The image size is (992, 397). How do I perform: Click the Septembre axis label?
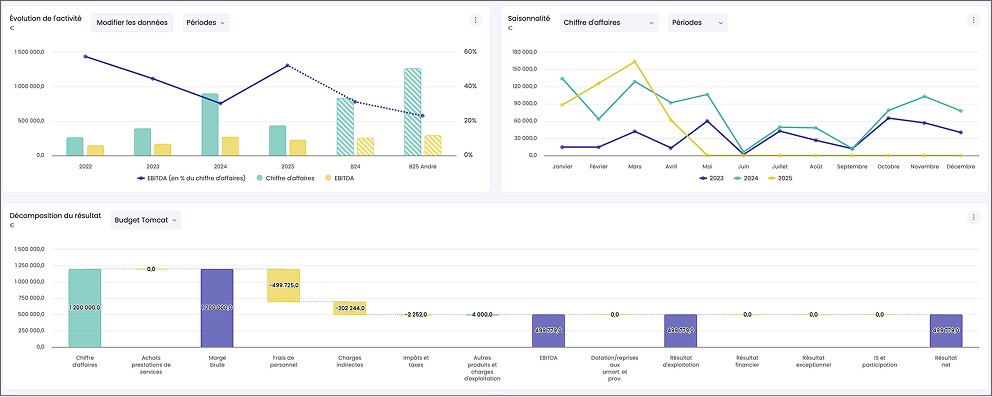click(852, 166)
